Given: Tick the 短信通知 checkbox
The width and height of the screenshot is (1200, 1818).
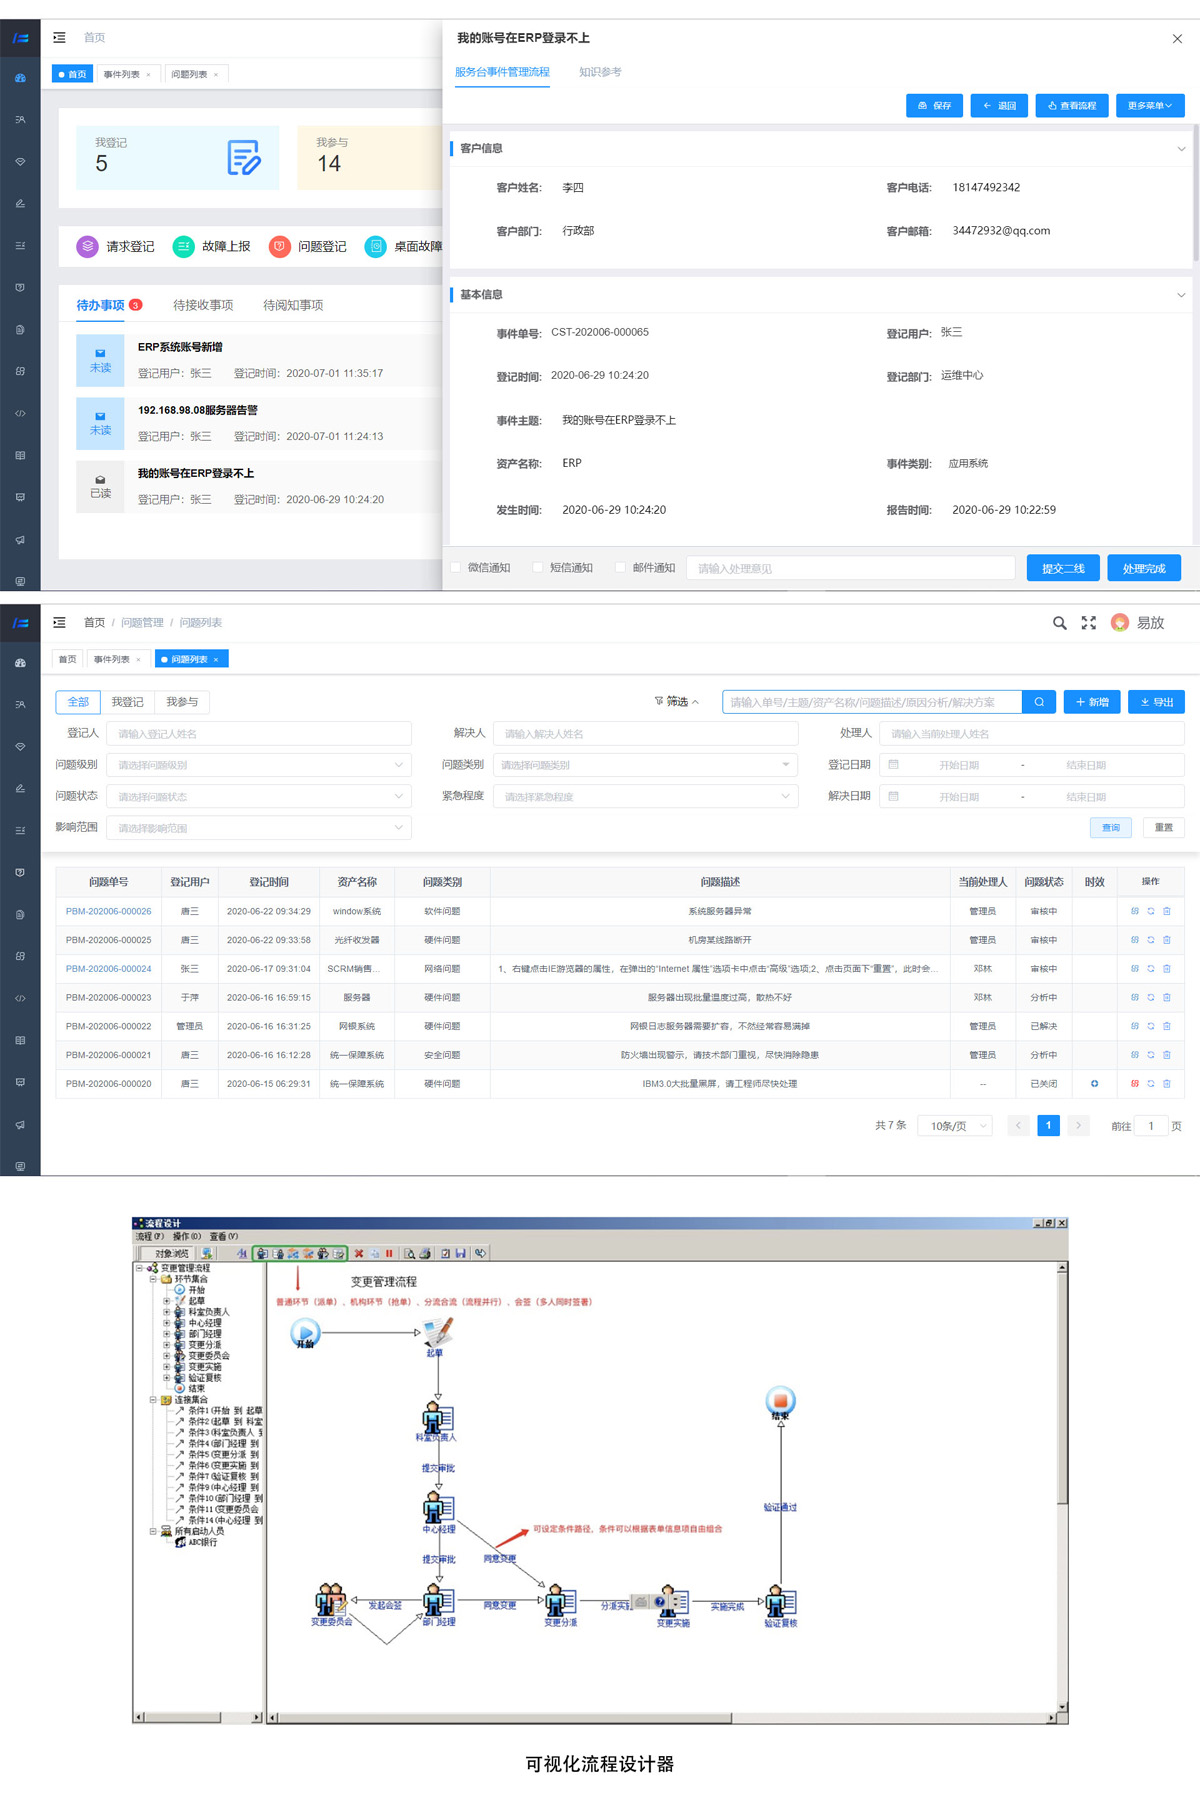Looking at the screenshot, I should (538, 568).
